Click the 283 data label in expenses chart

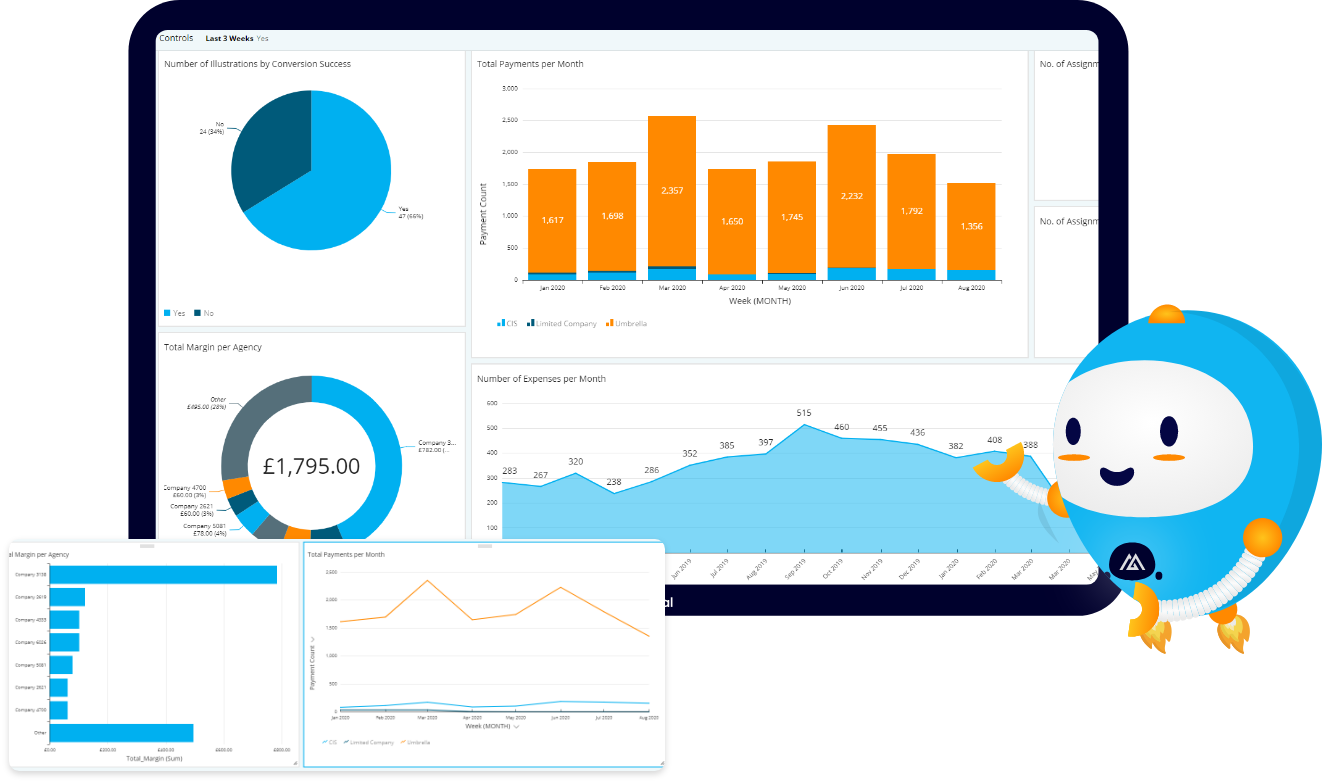coord(510,470)
